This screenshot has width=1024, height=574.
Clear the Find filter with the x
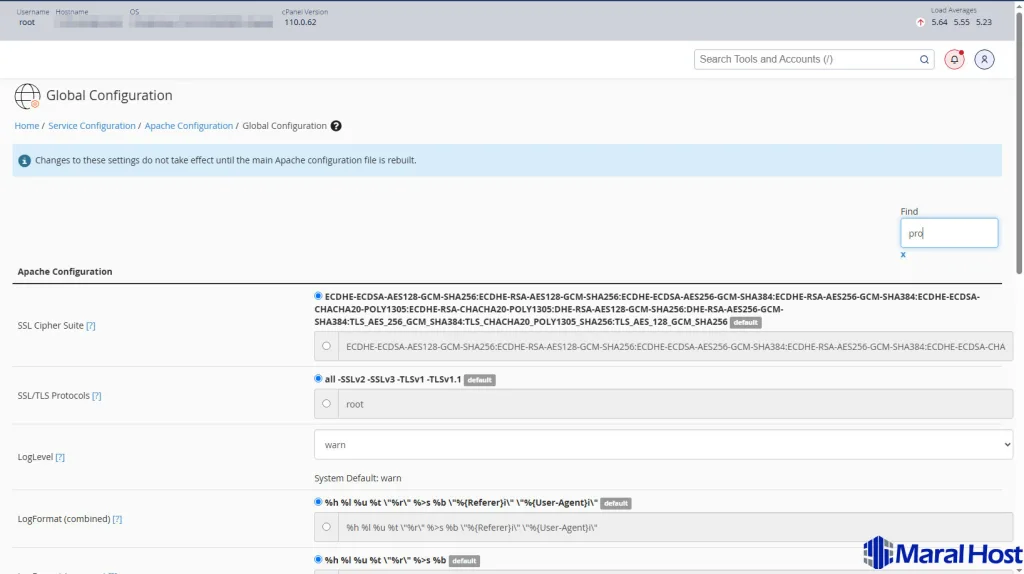pyautogui.click(x=903, y=255)
